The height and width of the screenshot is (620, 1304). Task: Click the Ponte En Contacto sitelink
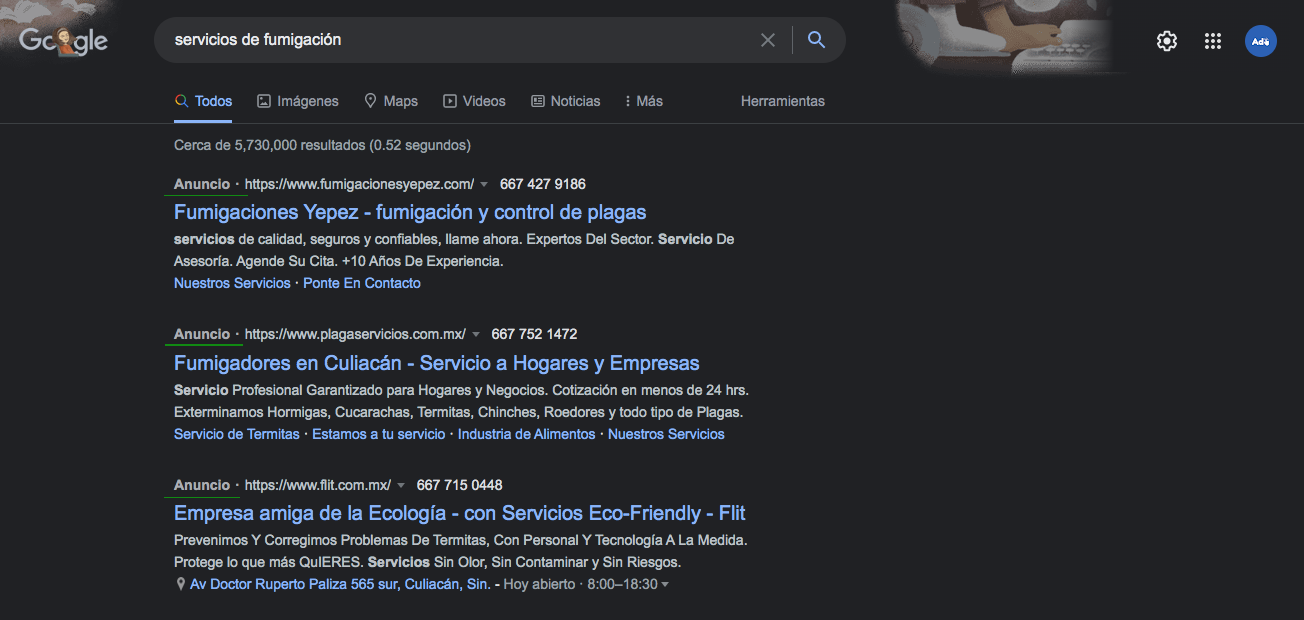coord(362,283)
